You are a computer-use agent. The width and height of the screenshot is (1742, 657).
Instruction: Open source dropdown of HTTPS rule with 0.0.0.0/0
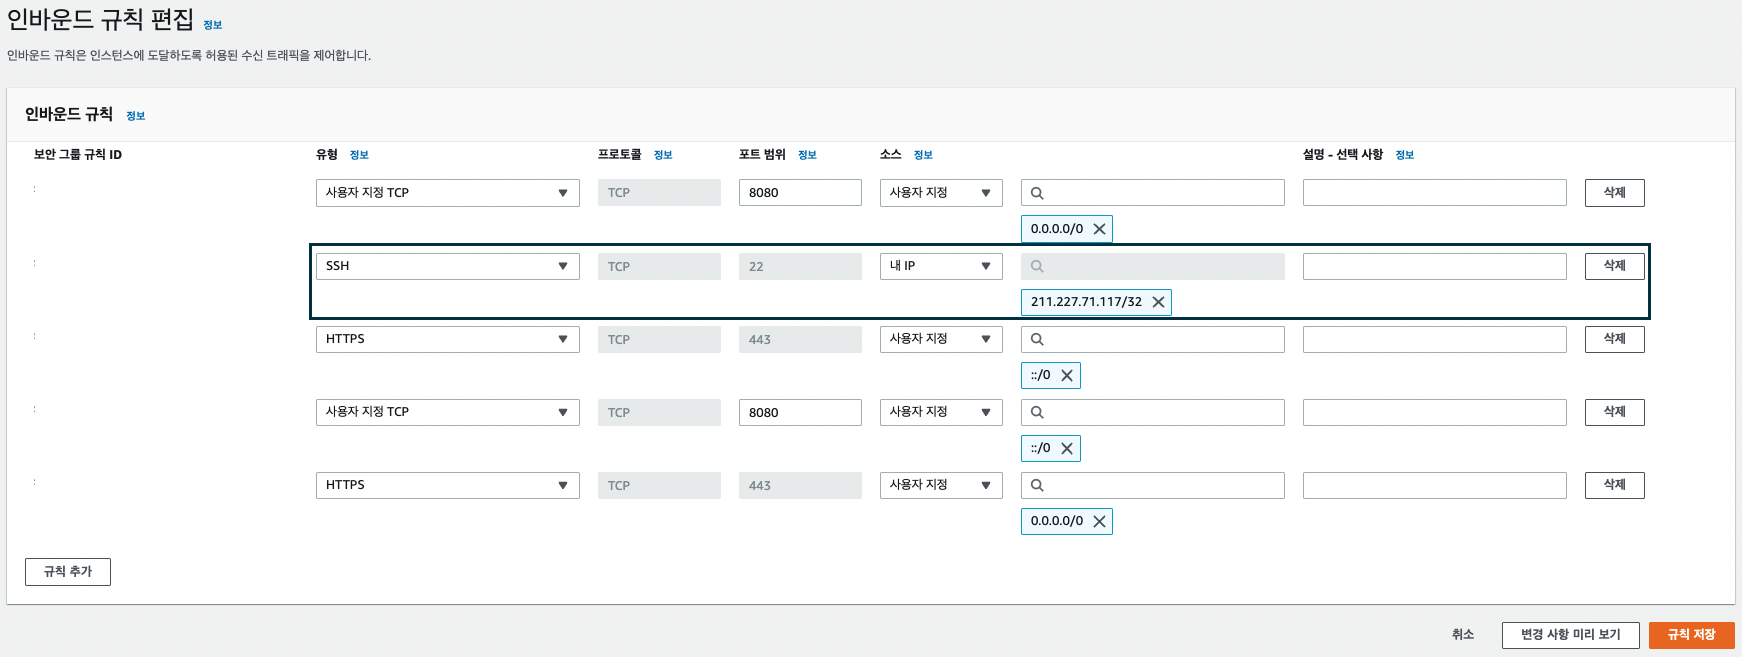941,485
